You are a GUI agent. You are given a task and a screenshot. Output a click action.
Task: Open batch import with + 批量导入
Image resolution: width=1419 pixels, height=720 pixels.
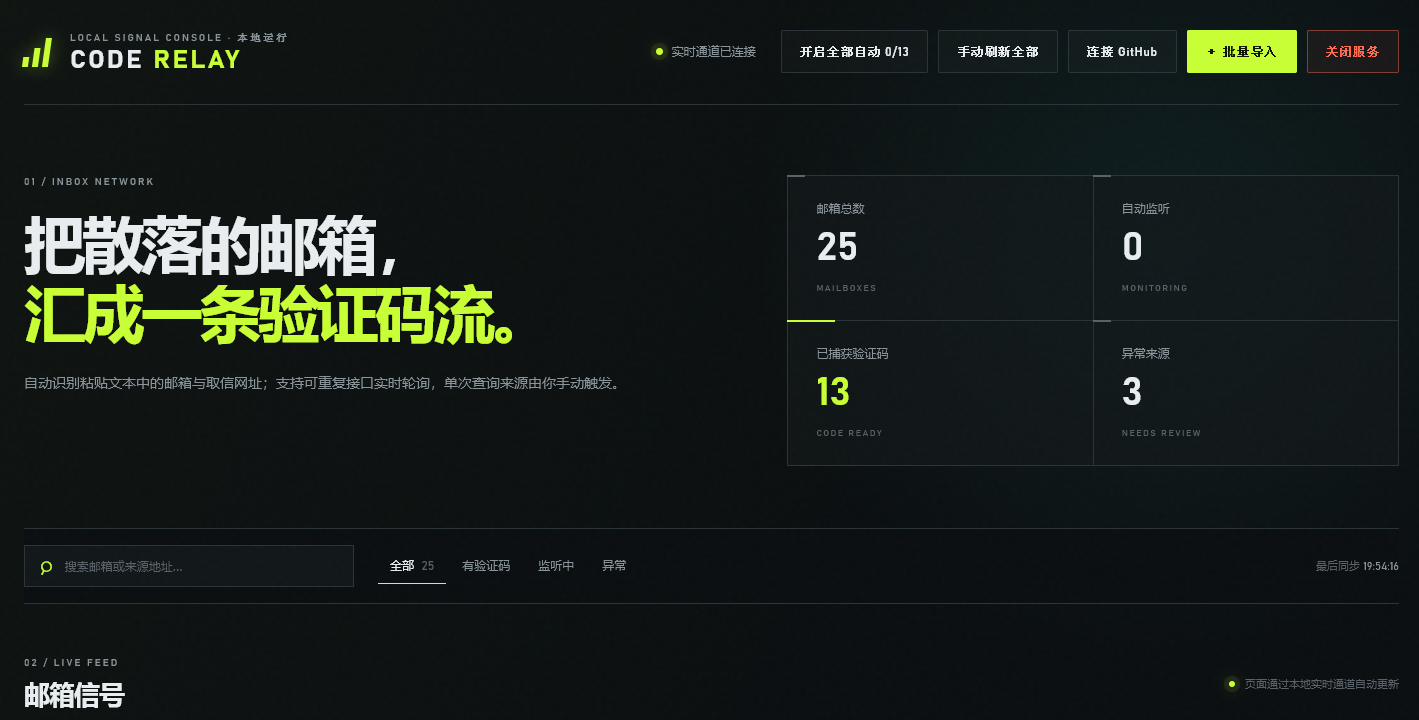point(1242,51)
